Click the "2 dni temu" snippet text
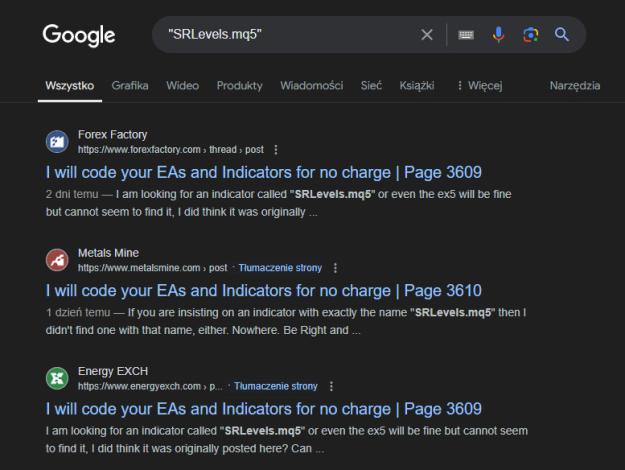625x470 pixels. click(72, 195)
